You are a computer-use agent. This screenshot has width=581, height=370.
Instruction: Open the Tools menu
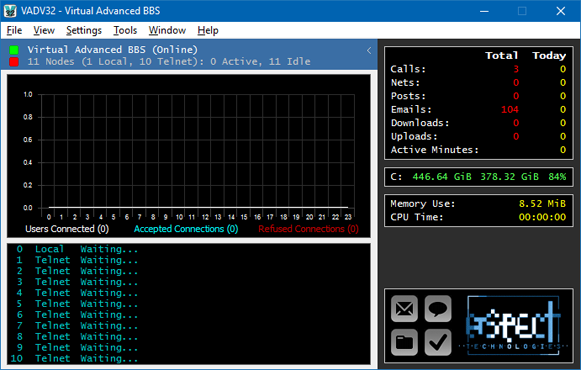tap(125, 30)
